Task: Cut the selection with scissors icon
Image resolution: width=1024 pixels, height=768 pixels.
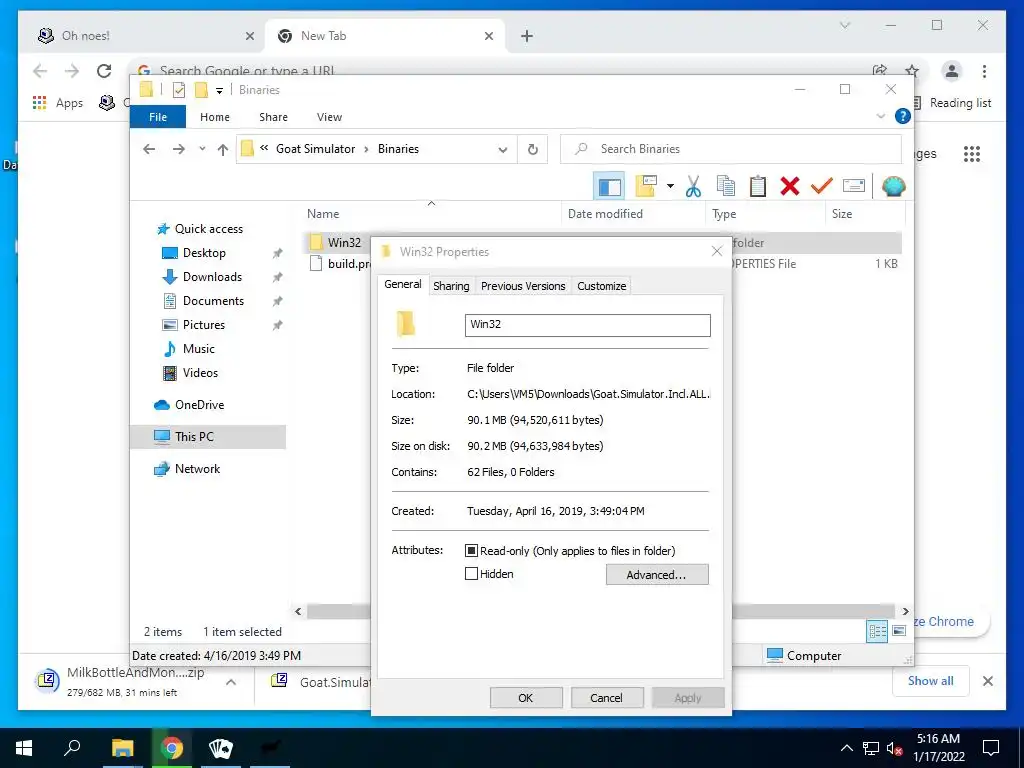Action: tap(693, 186)
